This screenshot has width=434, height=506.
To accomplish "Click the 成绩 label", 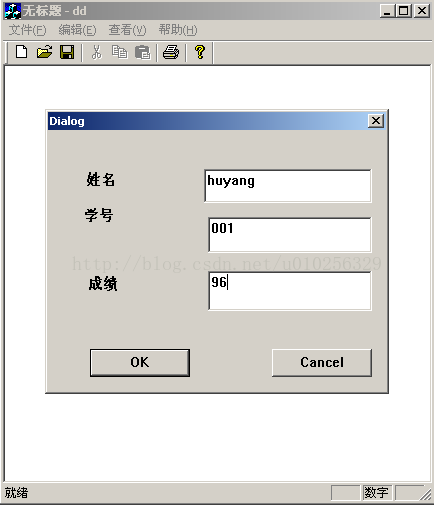I will pyautogui.click(x=103, y=284).
